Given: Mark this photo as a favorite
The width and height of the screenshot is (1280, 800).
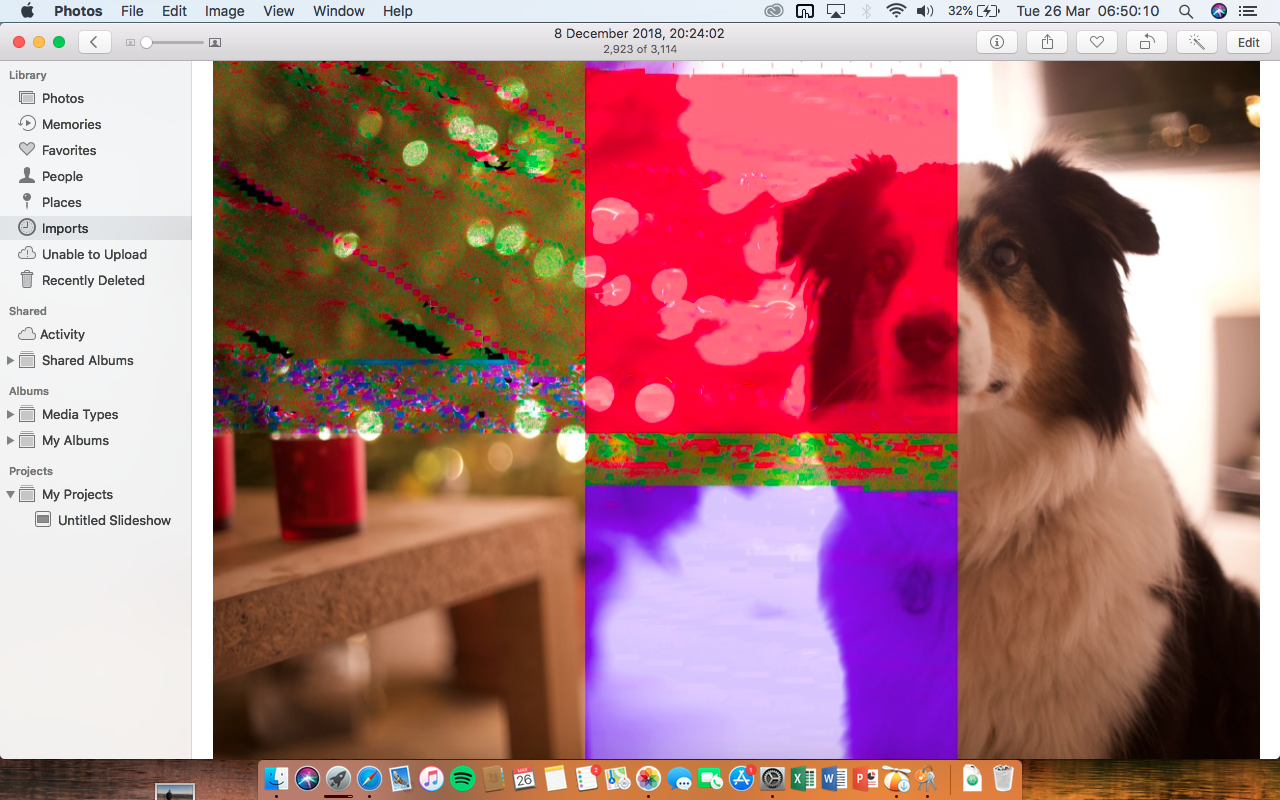Looking at the screenshot, I should (x=1097, y=42).
